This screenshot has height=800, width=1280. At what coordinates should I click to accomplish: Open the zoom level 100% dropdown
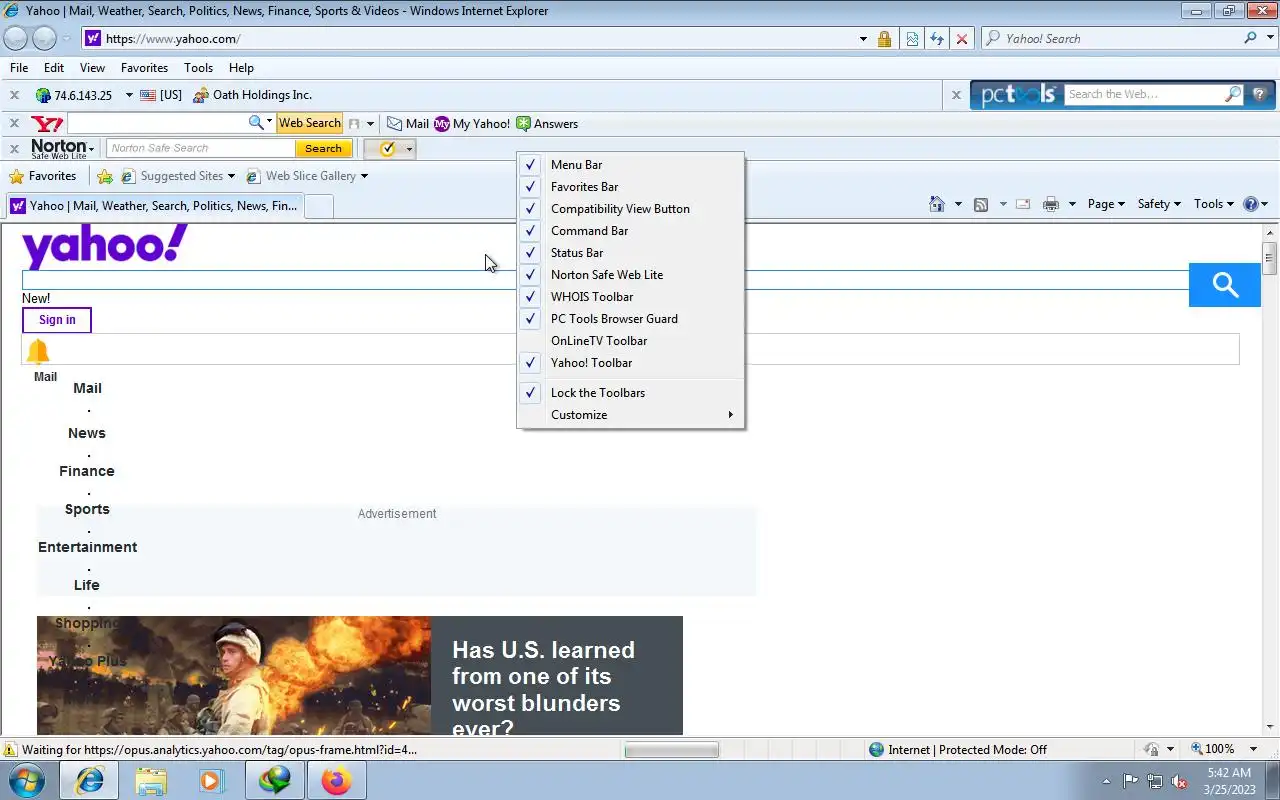click(1255, 749)
